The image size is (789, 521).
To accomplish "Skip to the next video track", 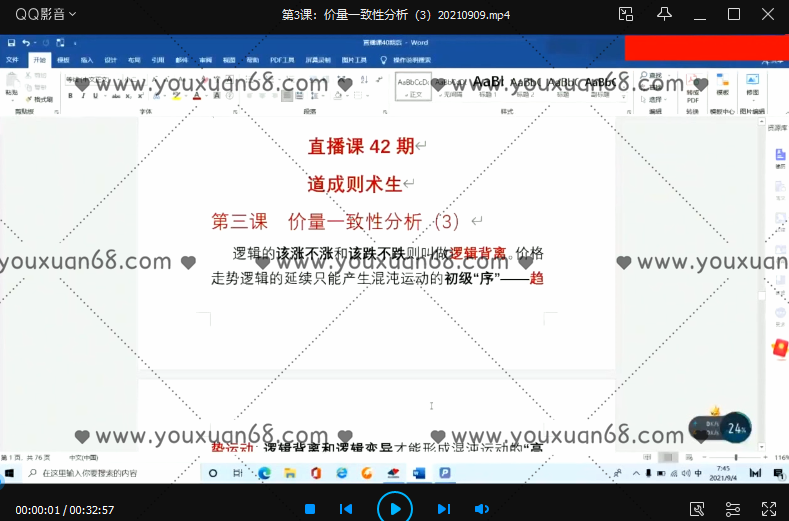I will point(443,509).
